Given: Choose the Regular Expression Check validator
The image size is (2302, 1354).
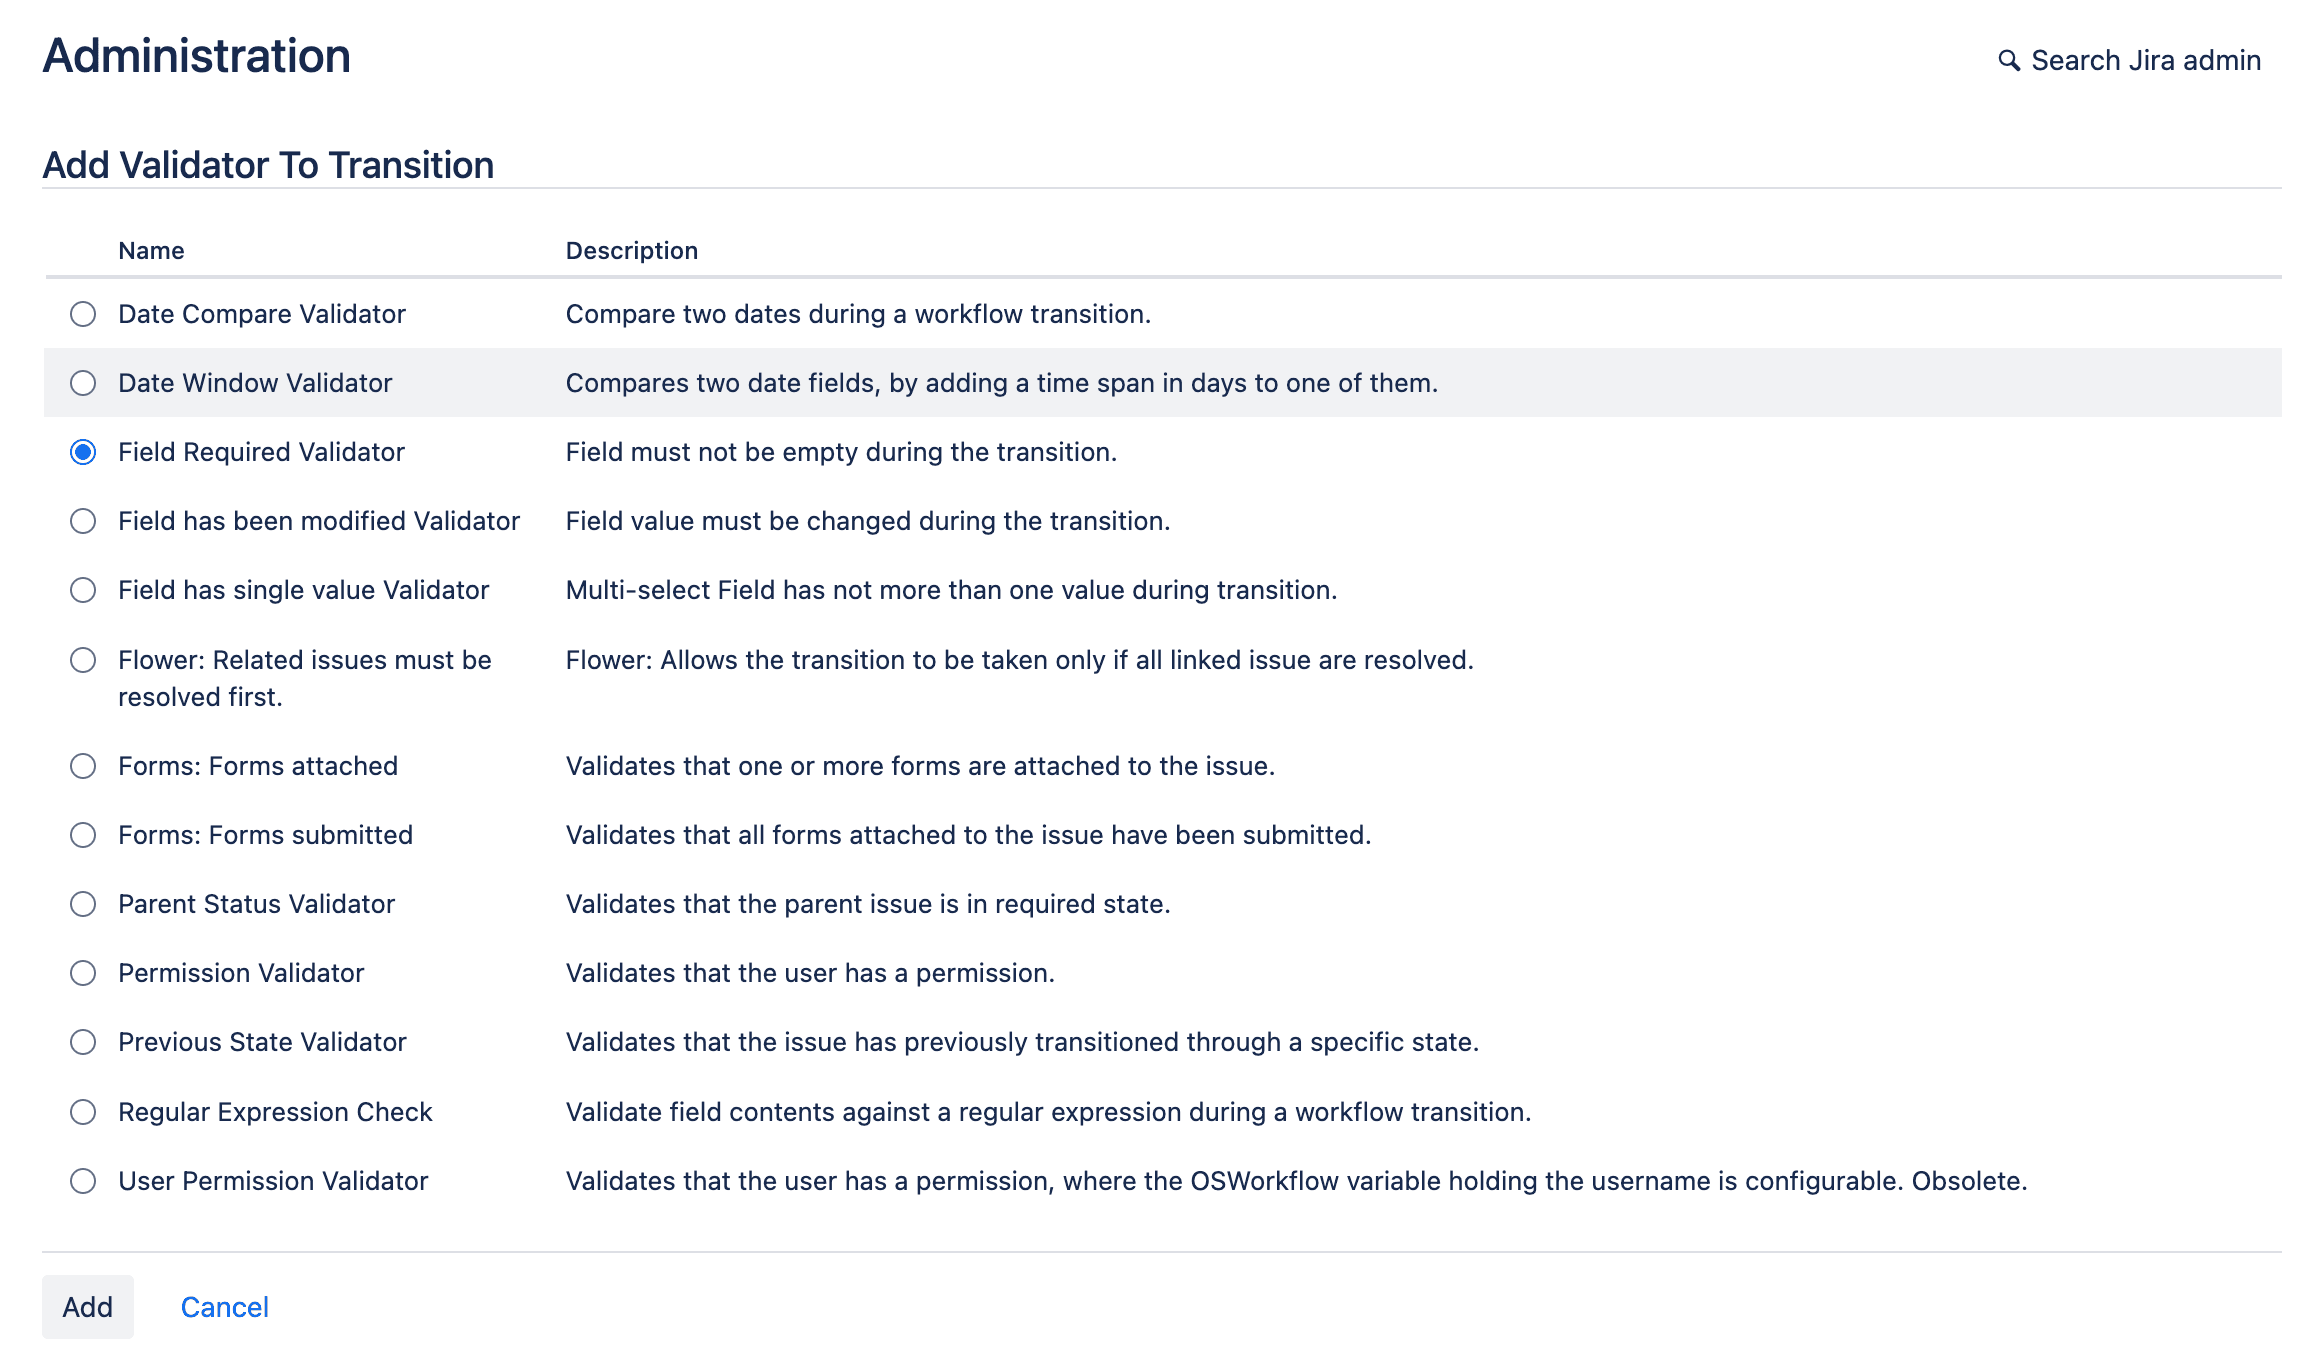Looking at the screenshot, I should point(83,1111).
